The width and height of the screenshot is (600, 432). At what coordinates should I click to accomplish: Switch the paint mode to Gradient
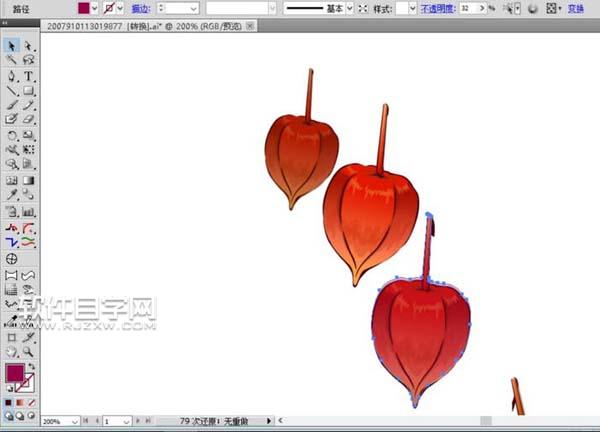pyautogui.click(x=20, y=402)
